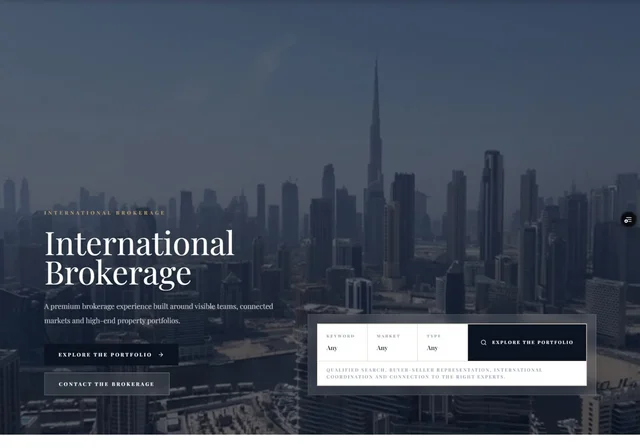Viewport: 640px width, 448px height.
Task: Click the Qualified Search description text
Action: click(434, 373)
